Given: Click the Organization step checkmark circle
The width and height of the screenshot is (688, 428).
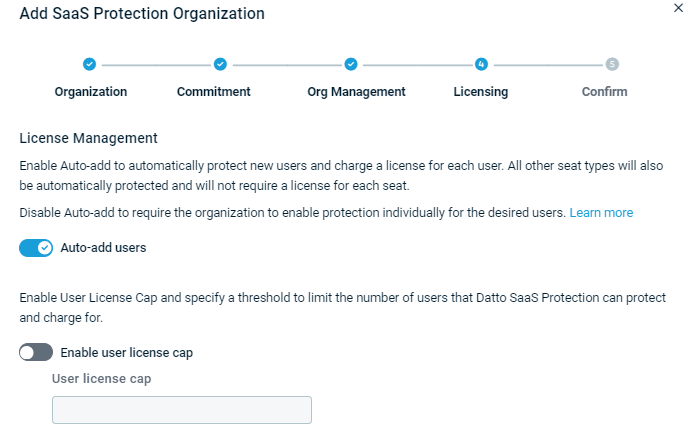Looking at the screenshot, I should click(x=90, y=64).
